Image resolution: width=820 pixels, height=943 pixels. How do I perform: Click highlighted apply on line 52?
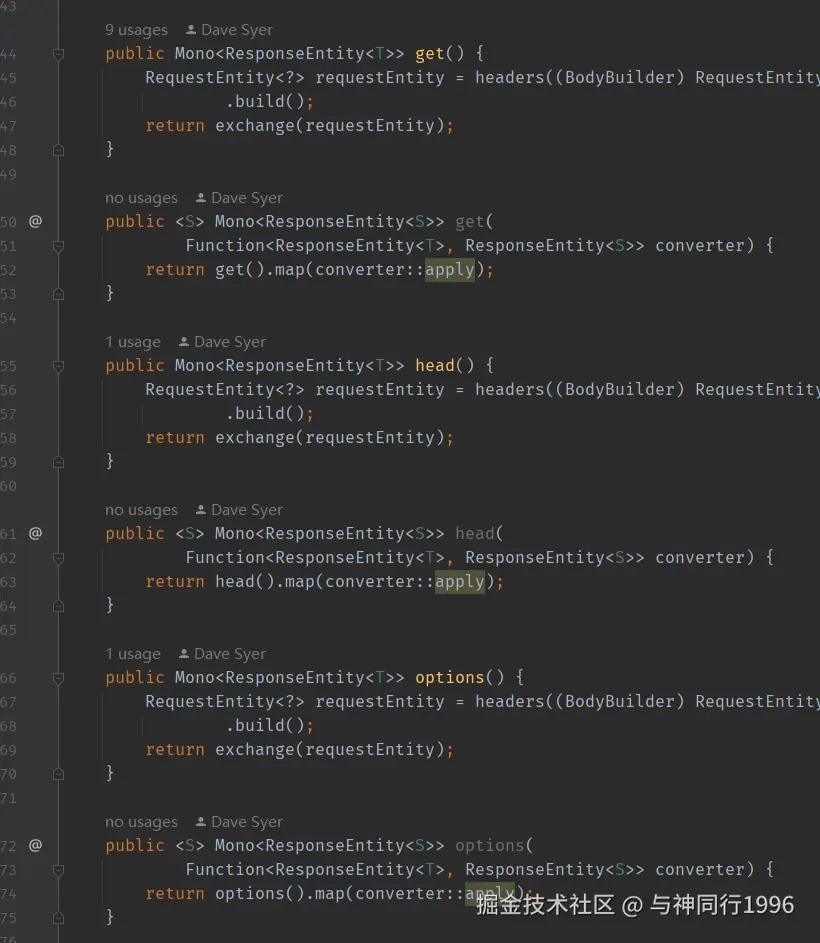pos(449,269)
